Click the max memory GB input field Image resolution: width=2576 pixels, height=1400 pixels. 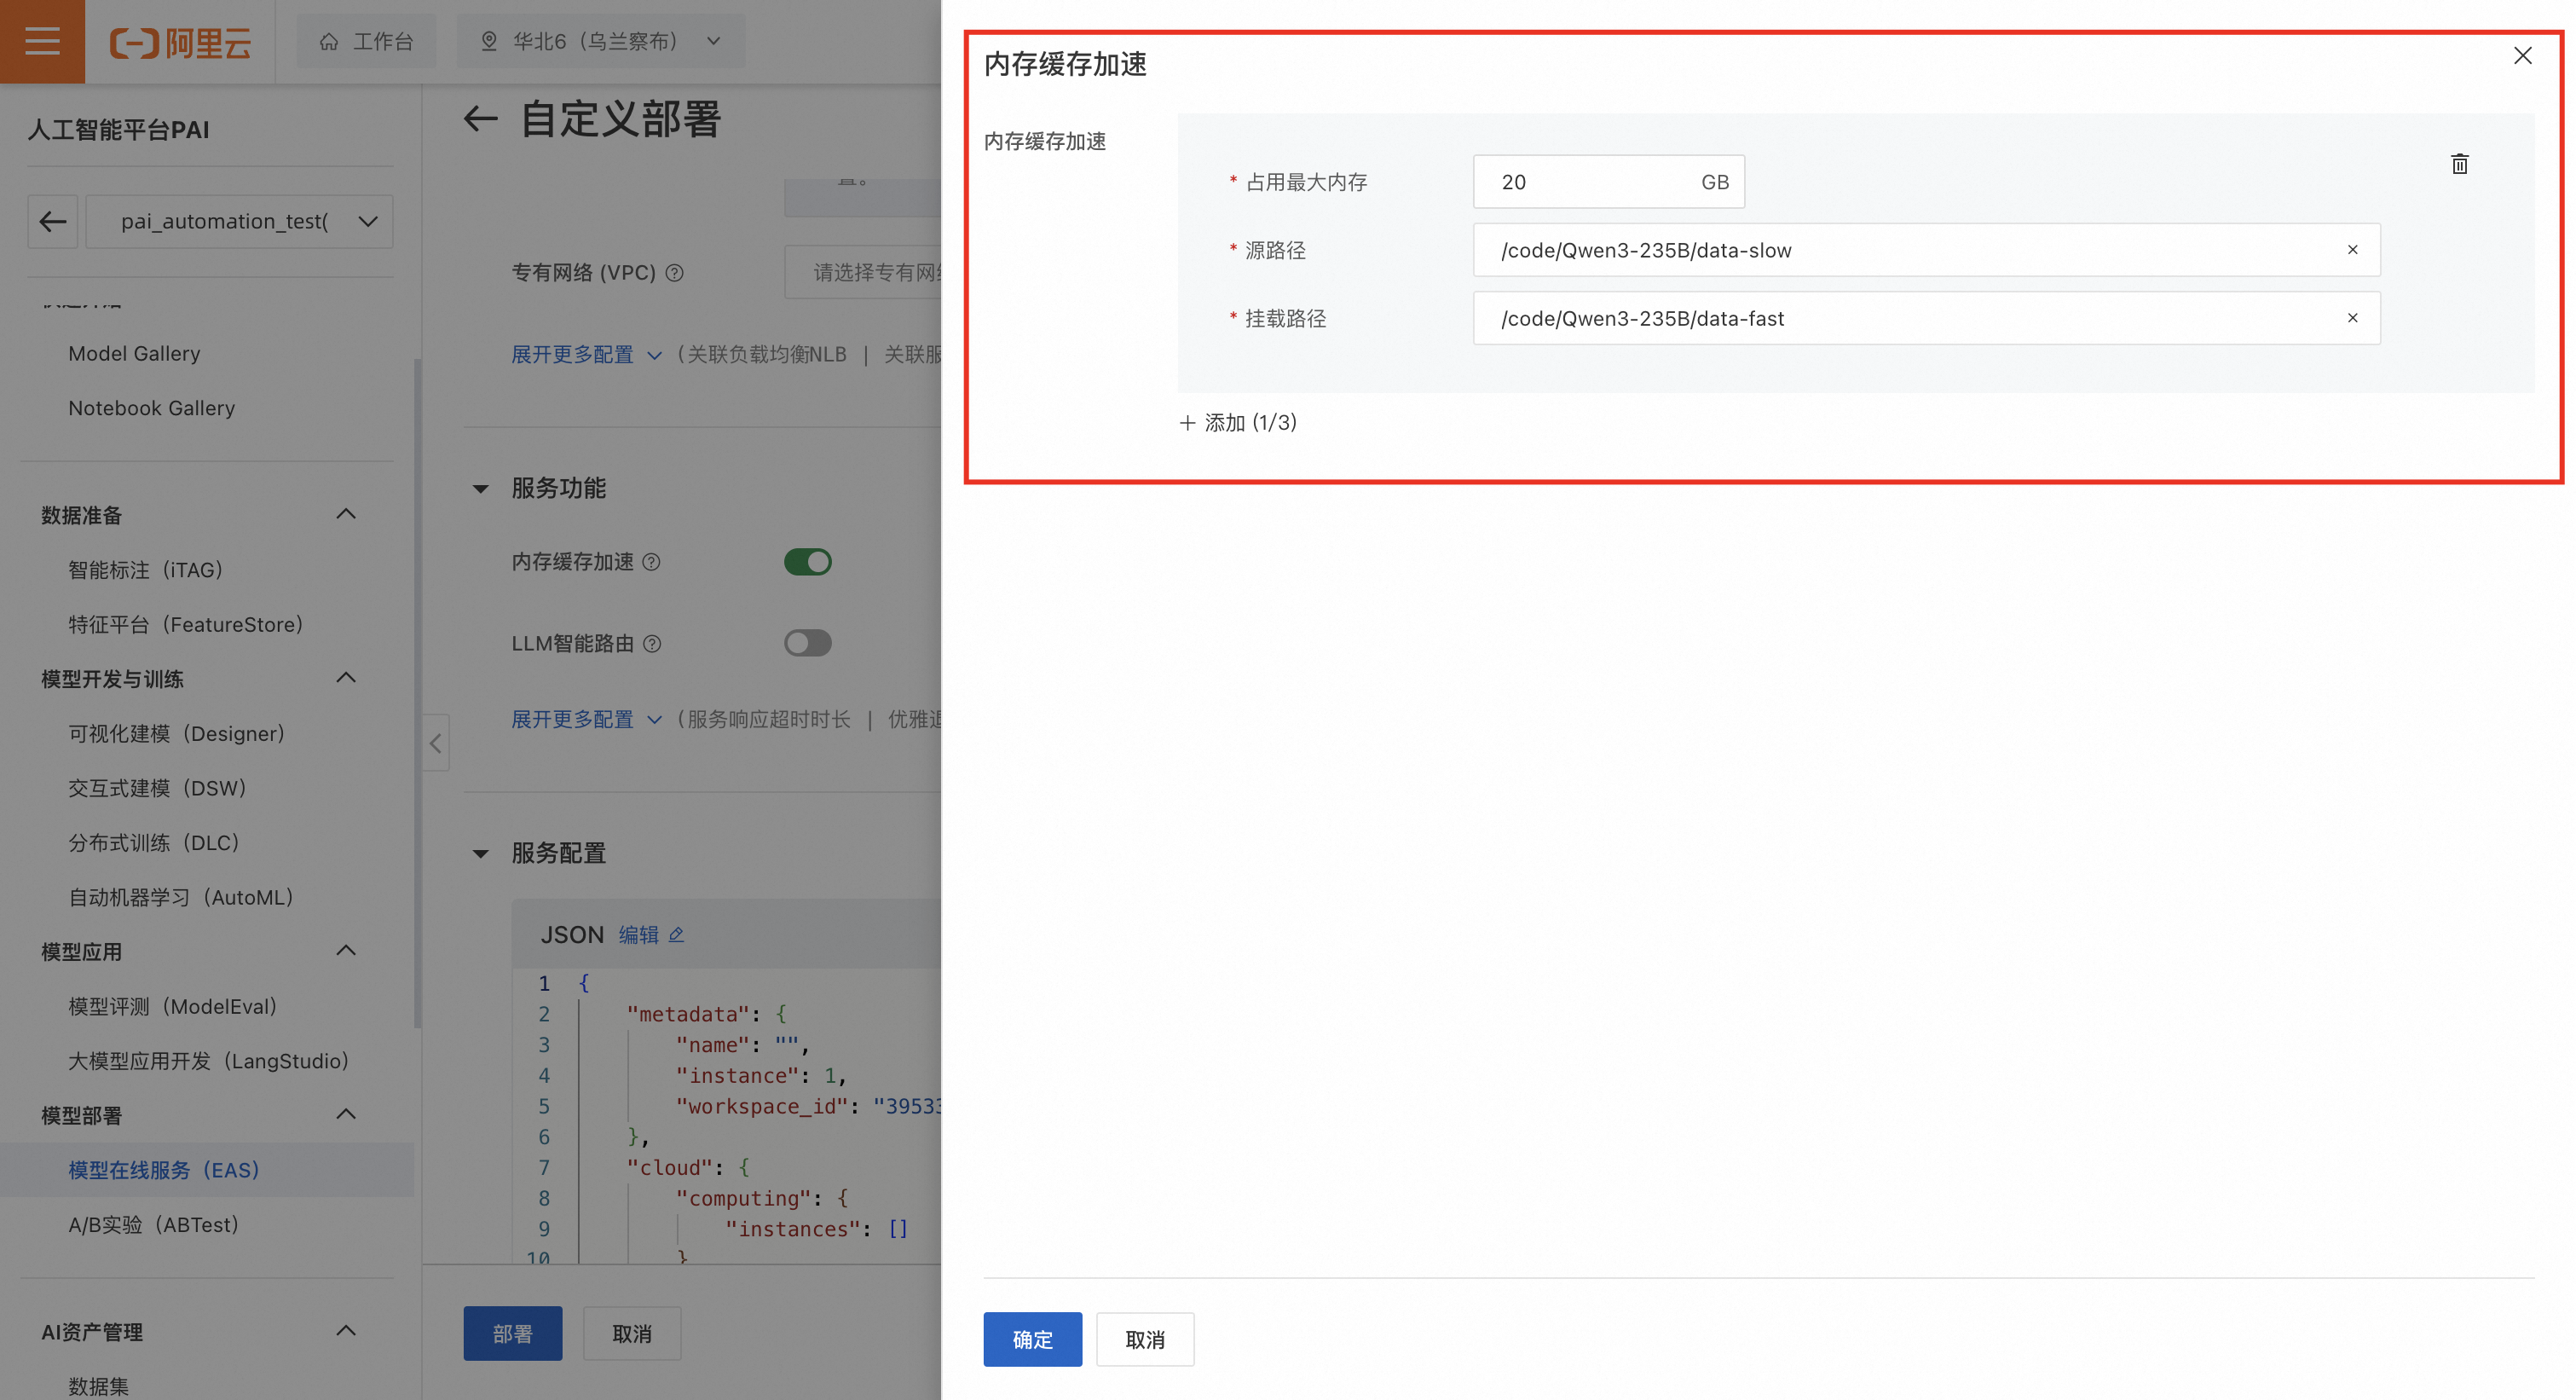pos(1590,182)
